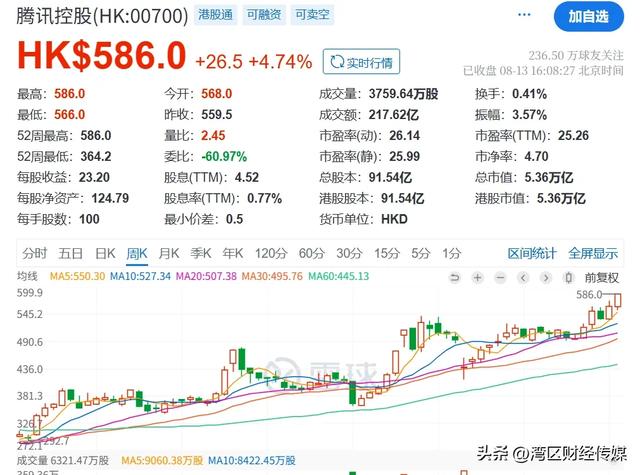Click the volume MA5:9060.38万股 label
Screen dimensions: 640x475
click(162, 461)
